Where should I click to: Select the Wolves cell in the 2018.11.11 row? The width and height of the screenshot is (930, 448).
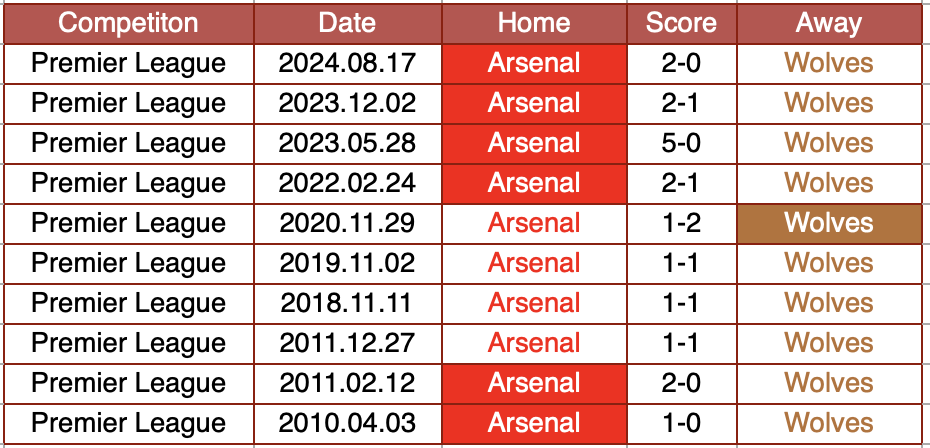829,303
